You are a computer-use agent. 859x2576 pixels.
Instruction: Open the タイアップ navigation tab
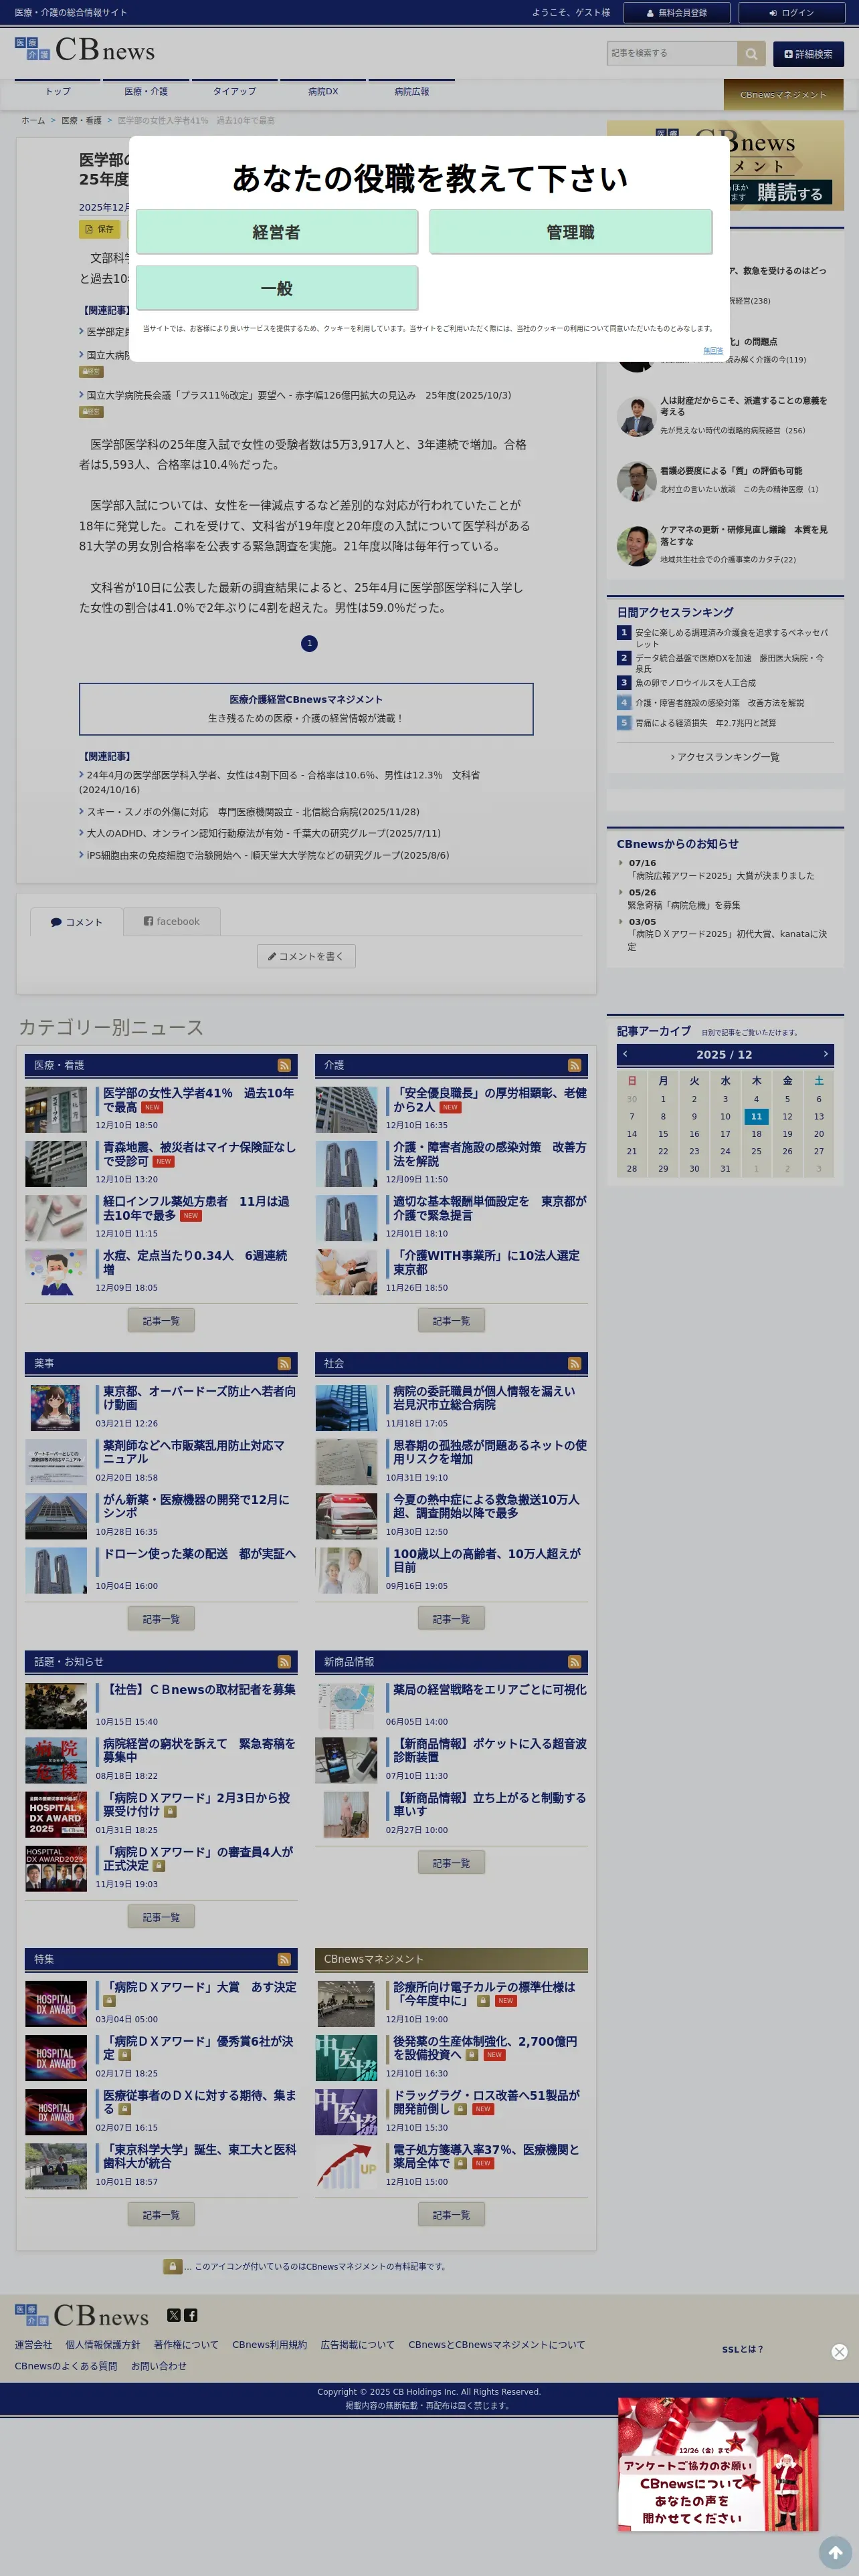pos(234,92)
